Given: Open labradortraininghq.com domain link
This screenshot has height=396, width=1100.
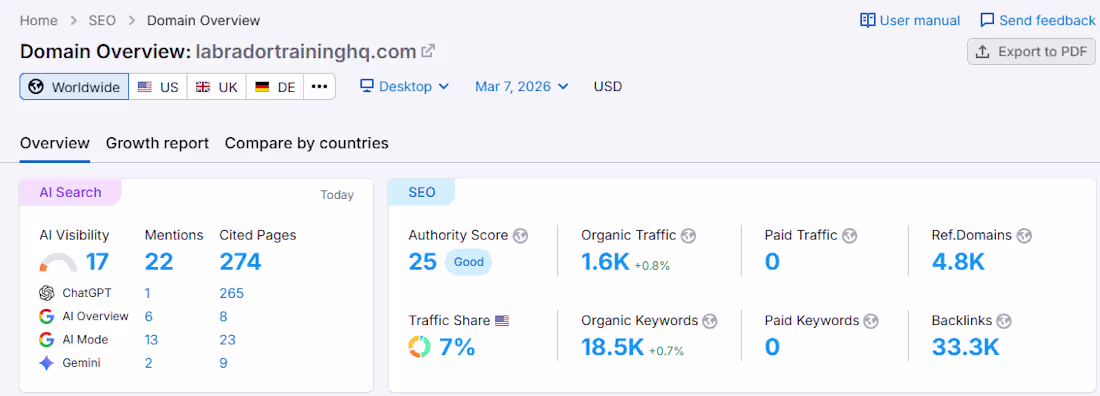Looking at the screenshot, I should click(x=306, y=52).
